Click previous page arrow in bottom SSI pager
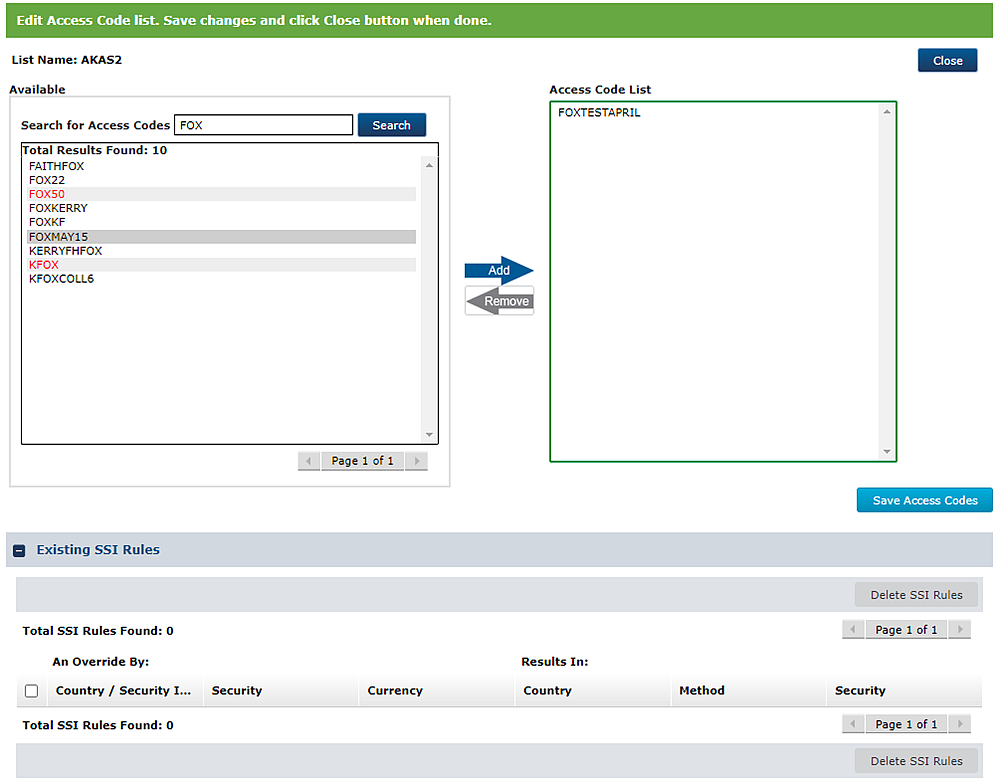The image size is (1000, 784). pos(853,724)
